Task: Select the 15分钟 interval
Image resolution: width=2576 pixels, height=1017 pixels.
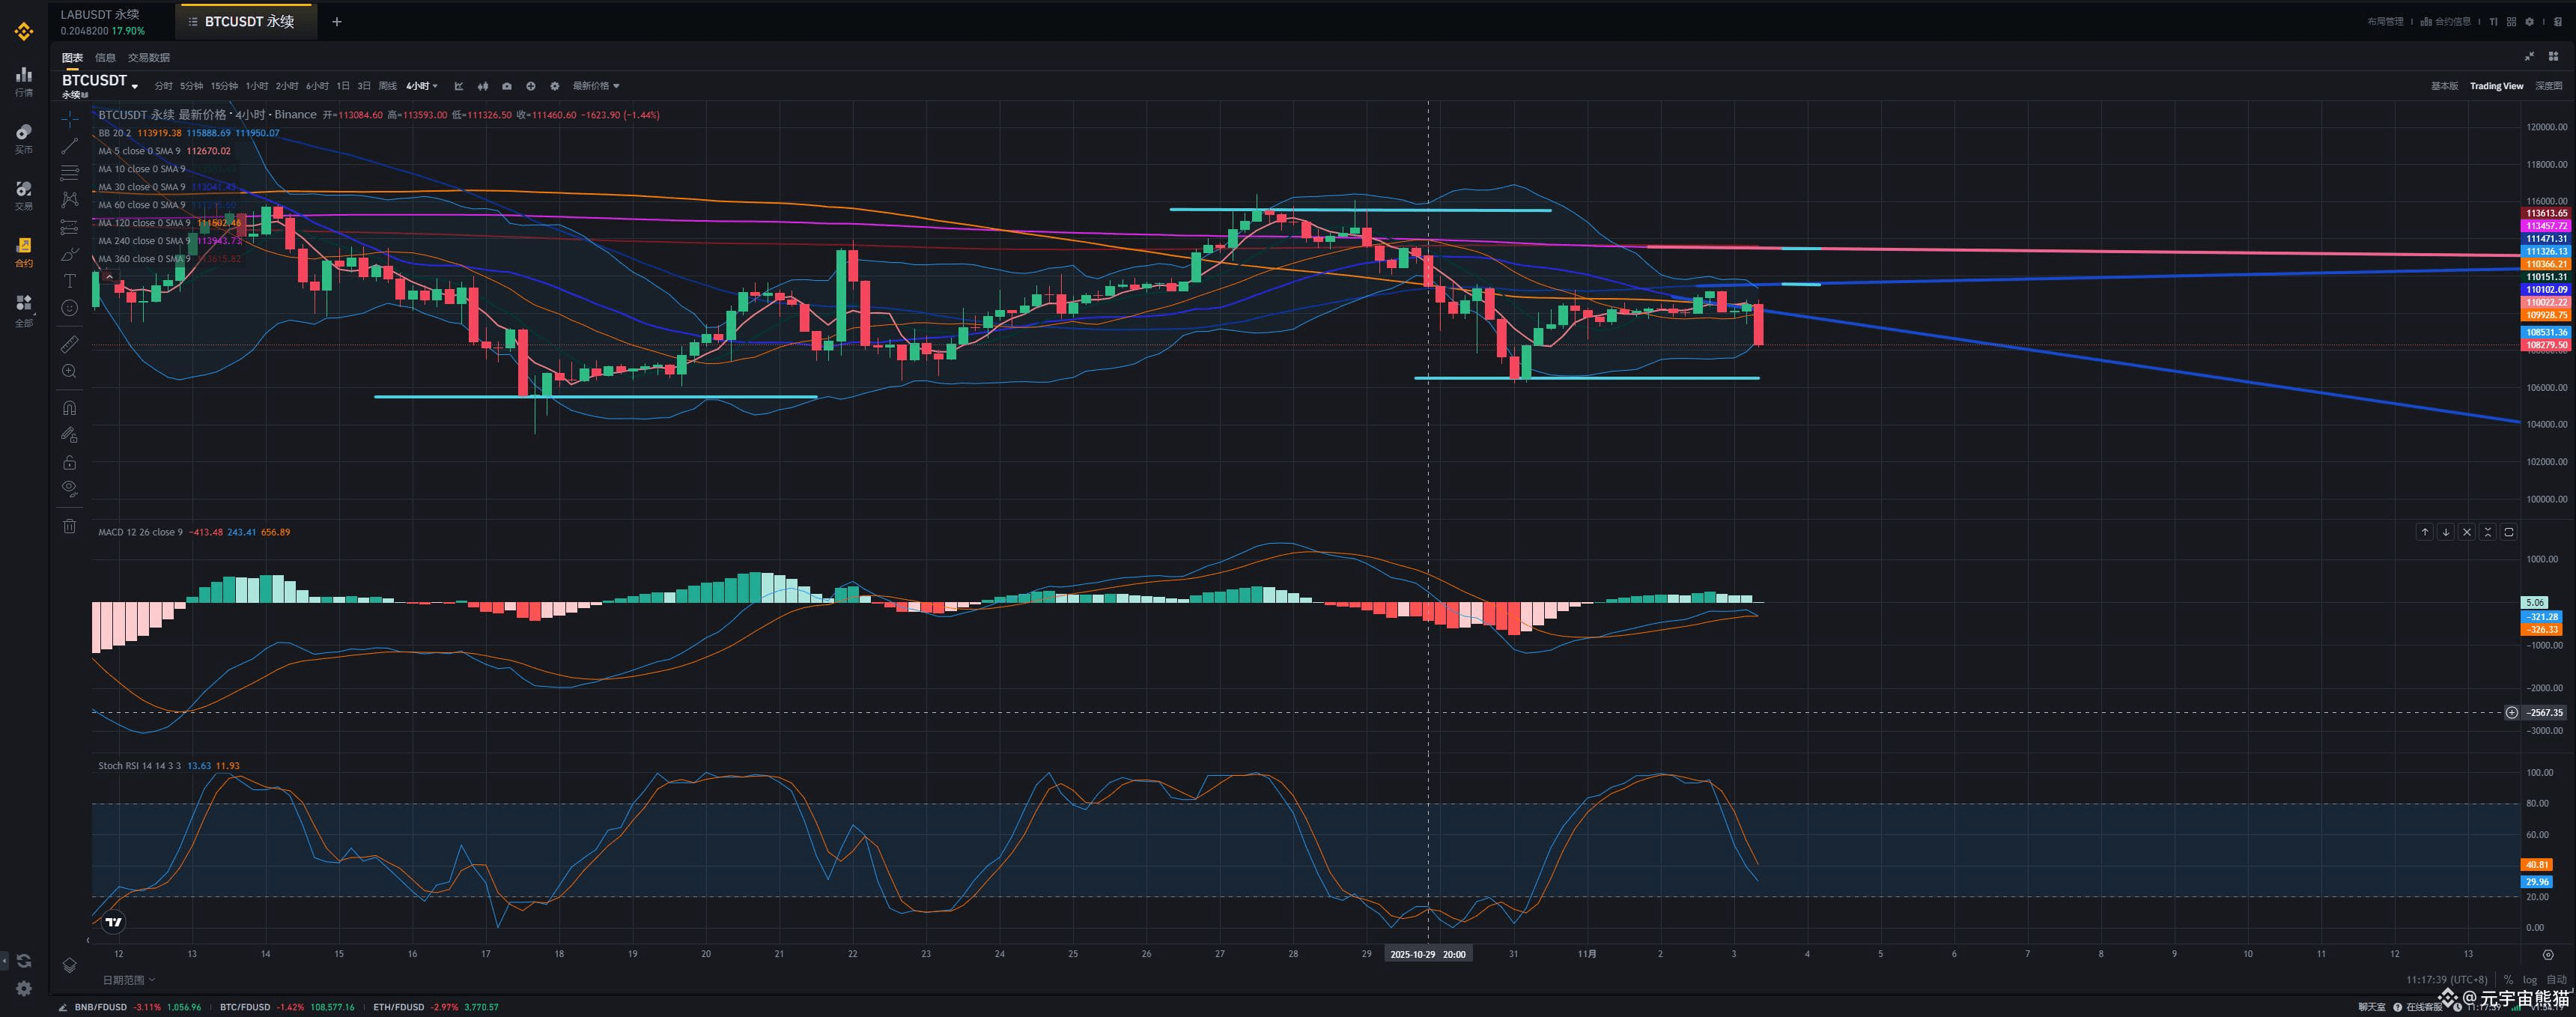Action: click(224, 86)
